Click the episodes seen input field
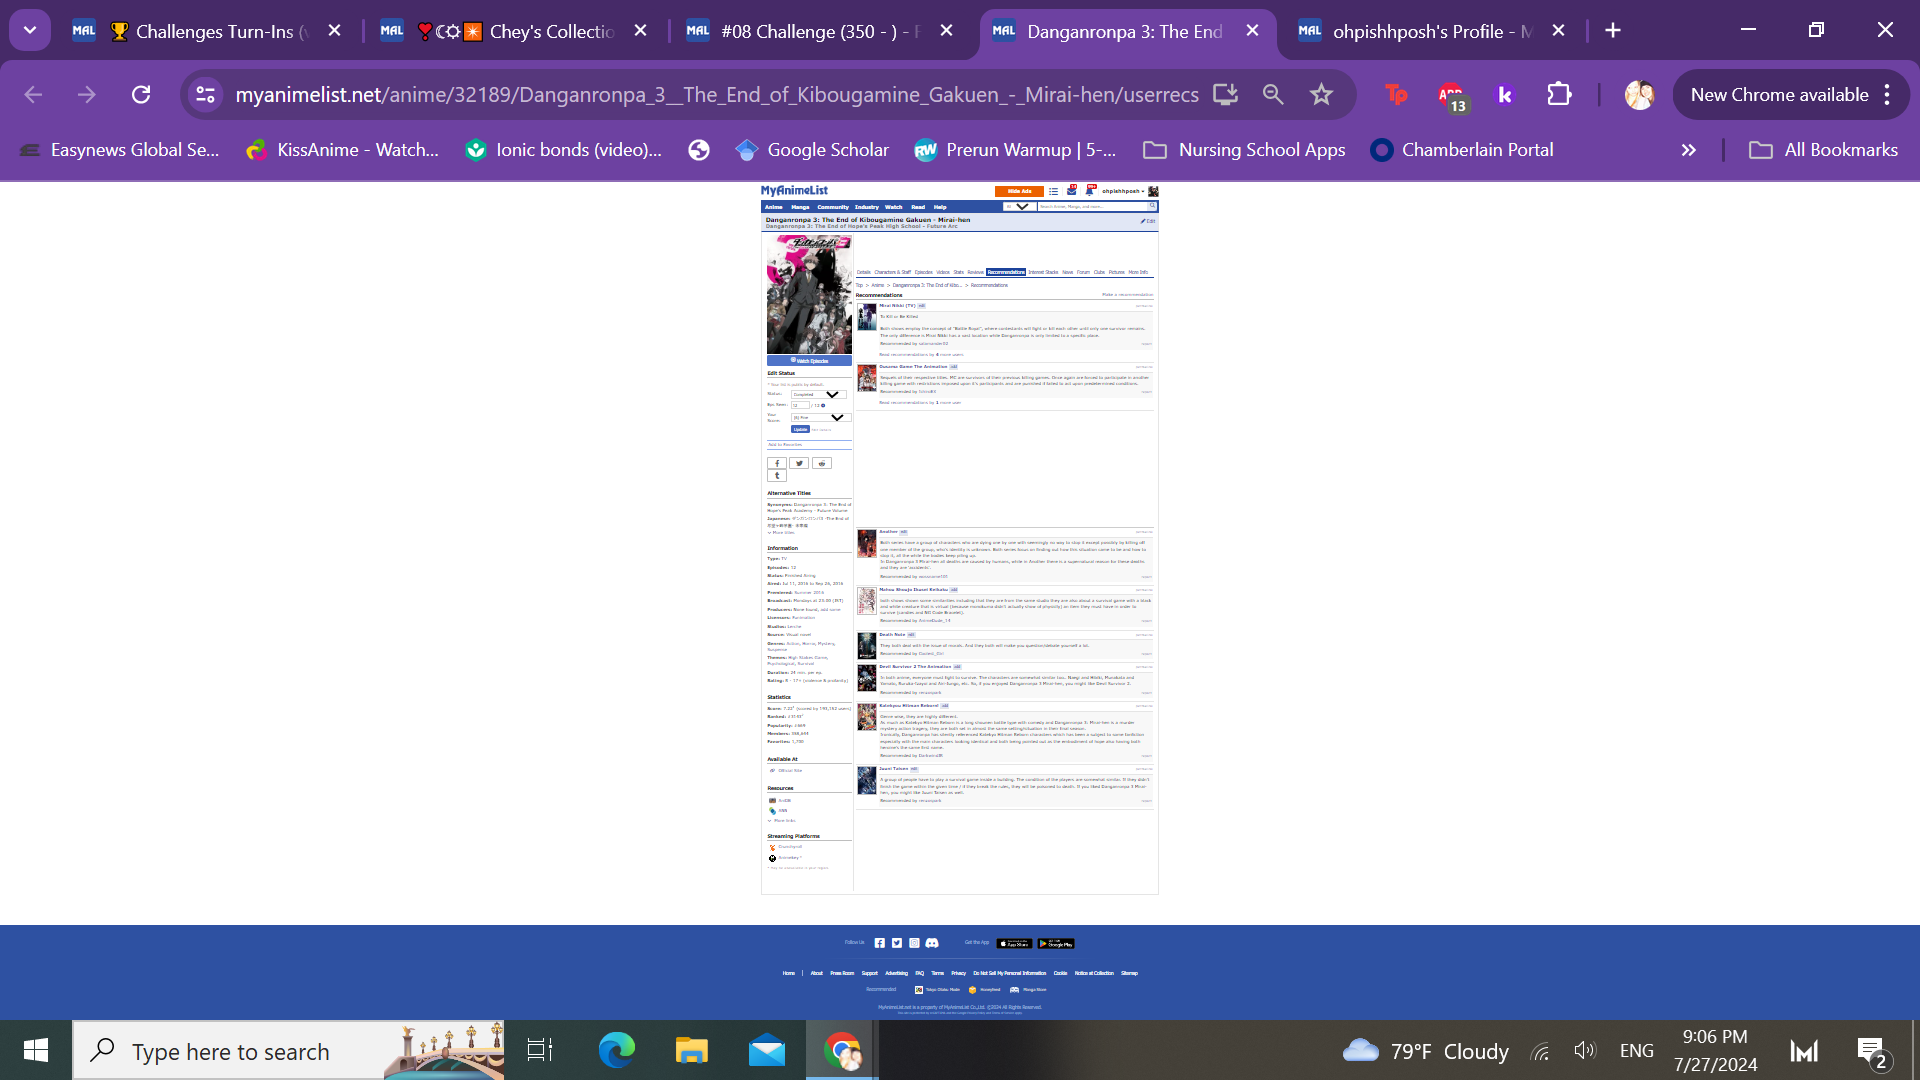 tap(800, 405)
